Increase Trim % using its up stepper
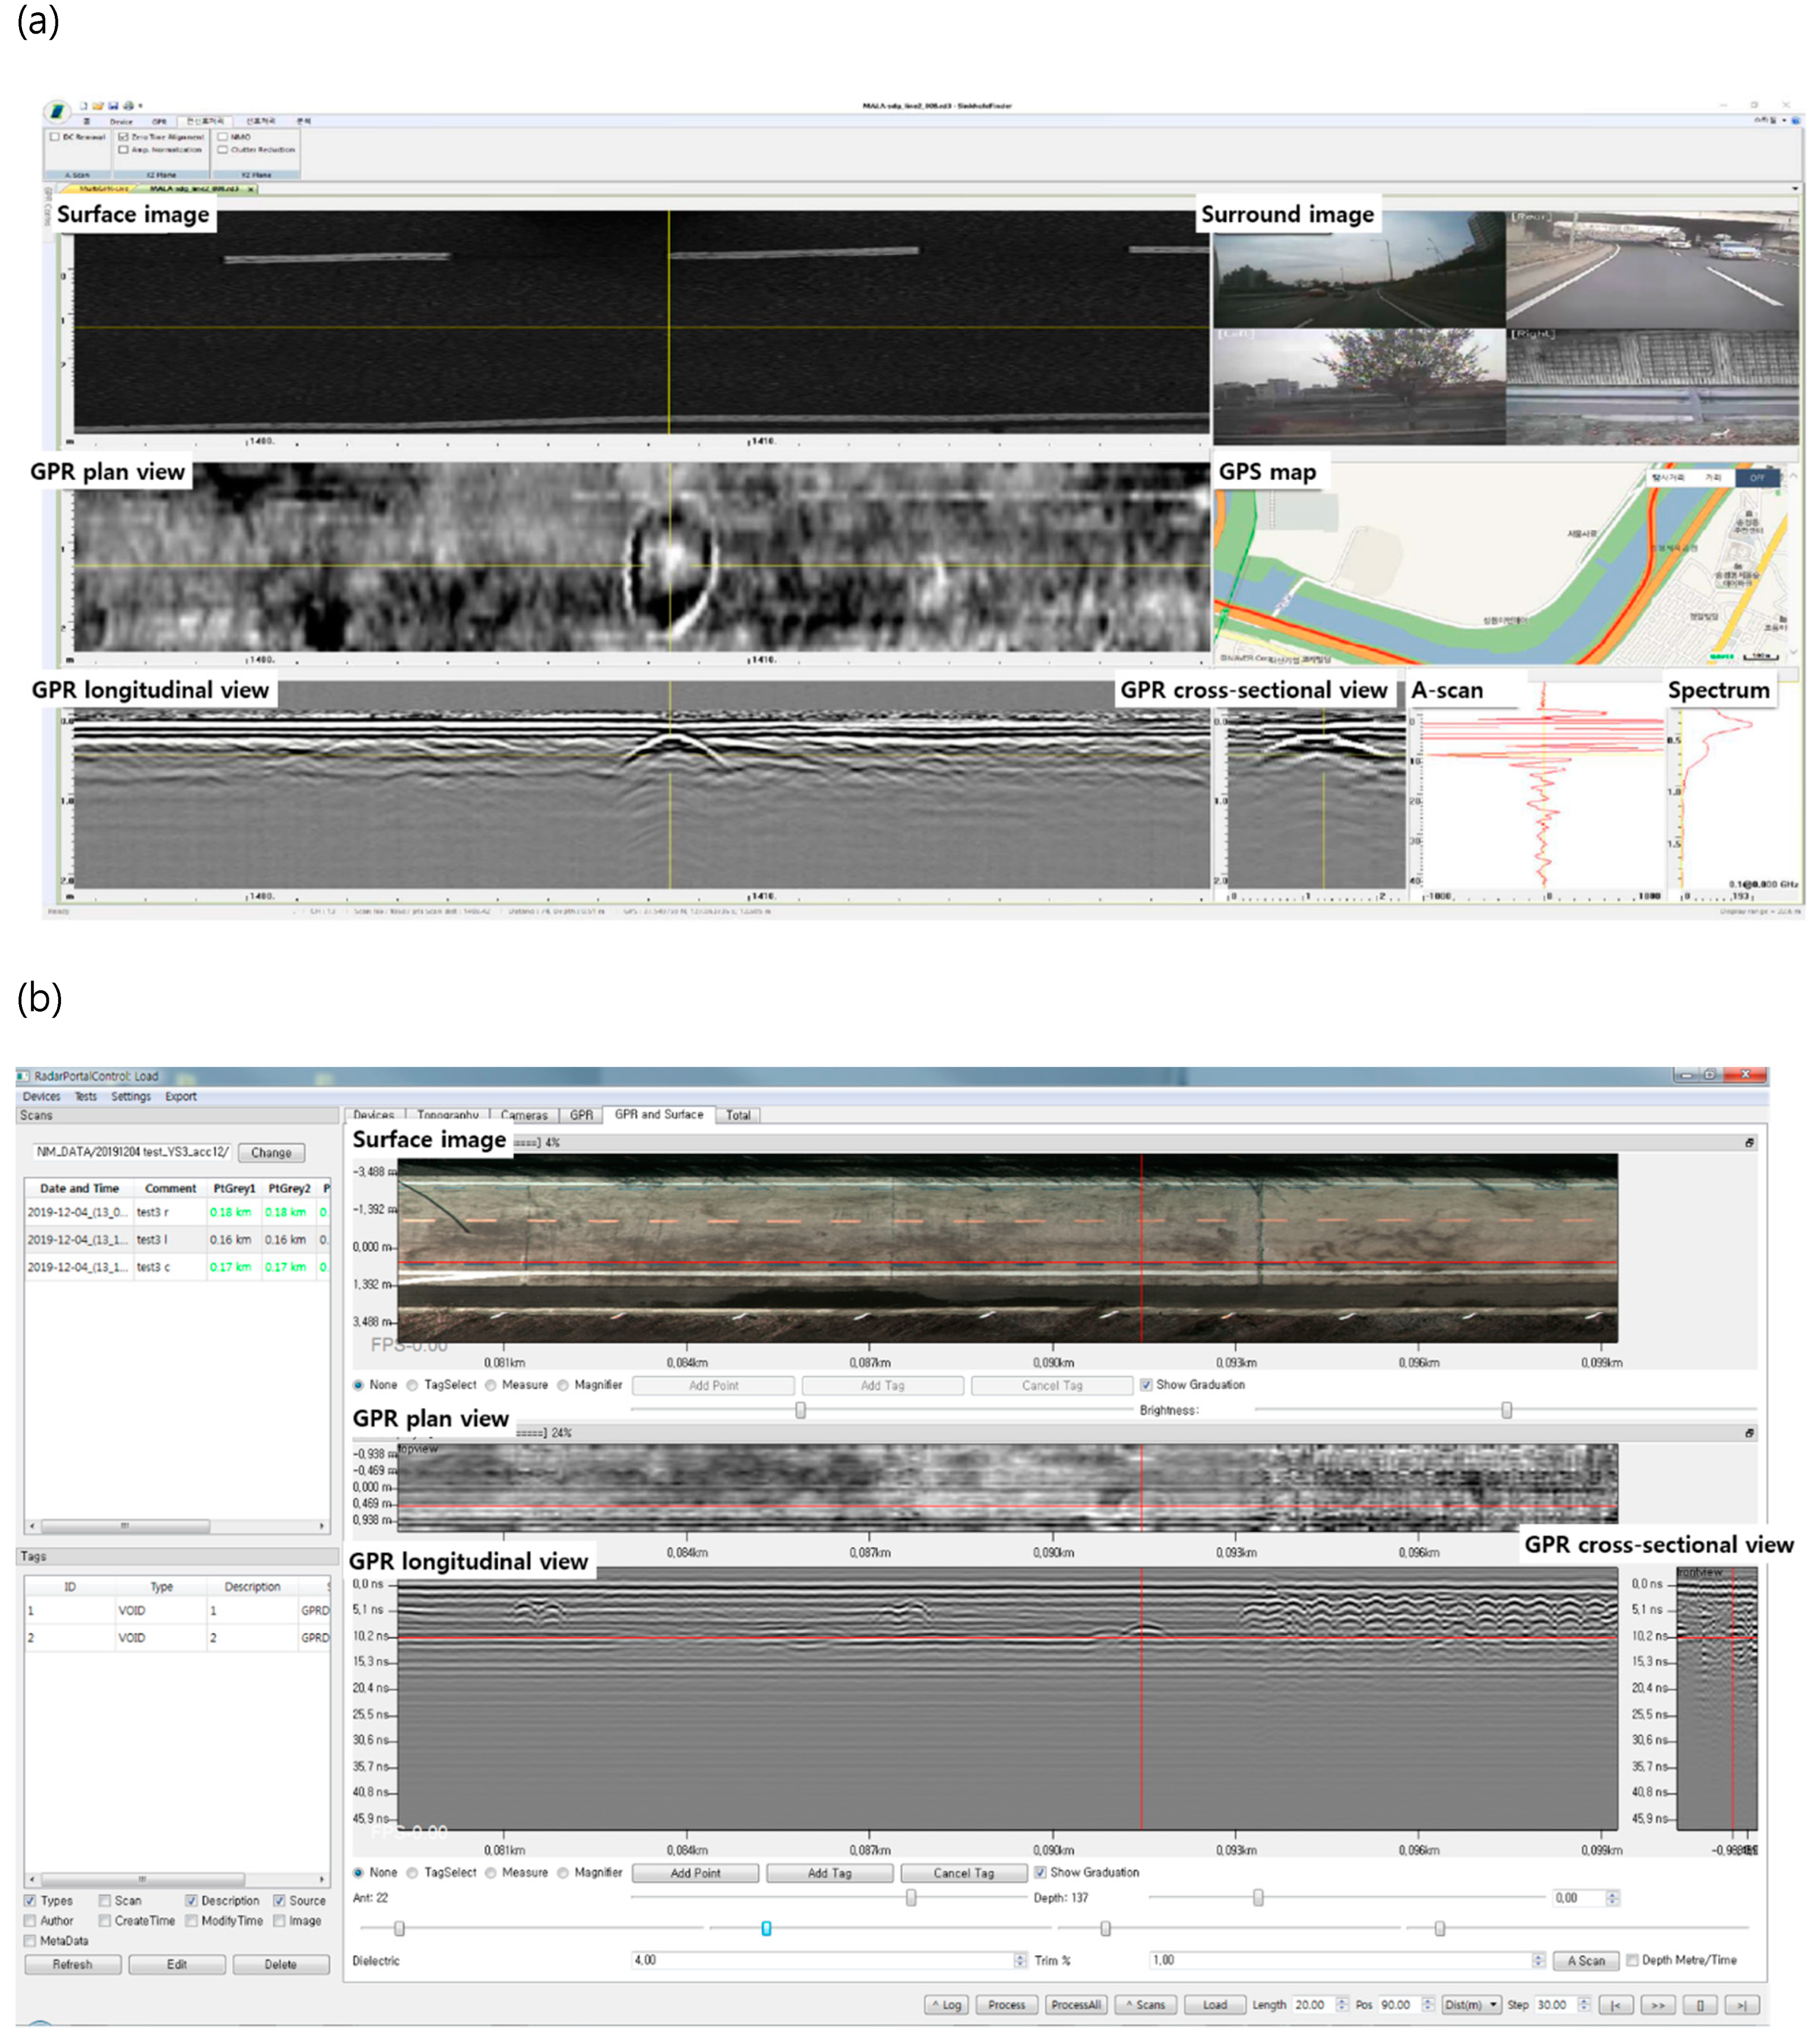This screenshot has width=1820, height=2040. tap(1537, 1958)
